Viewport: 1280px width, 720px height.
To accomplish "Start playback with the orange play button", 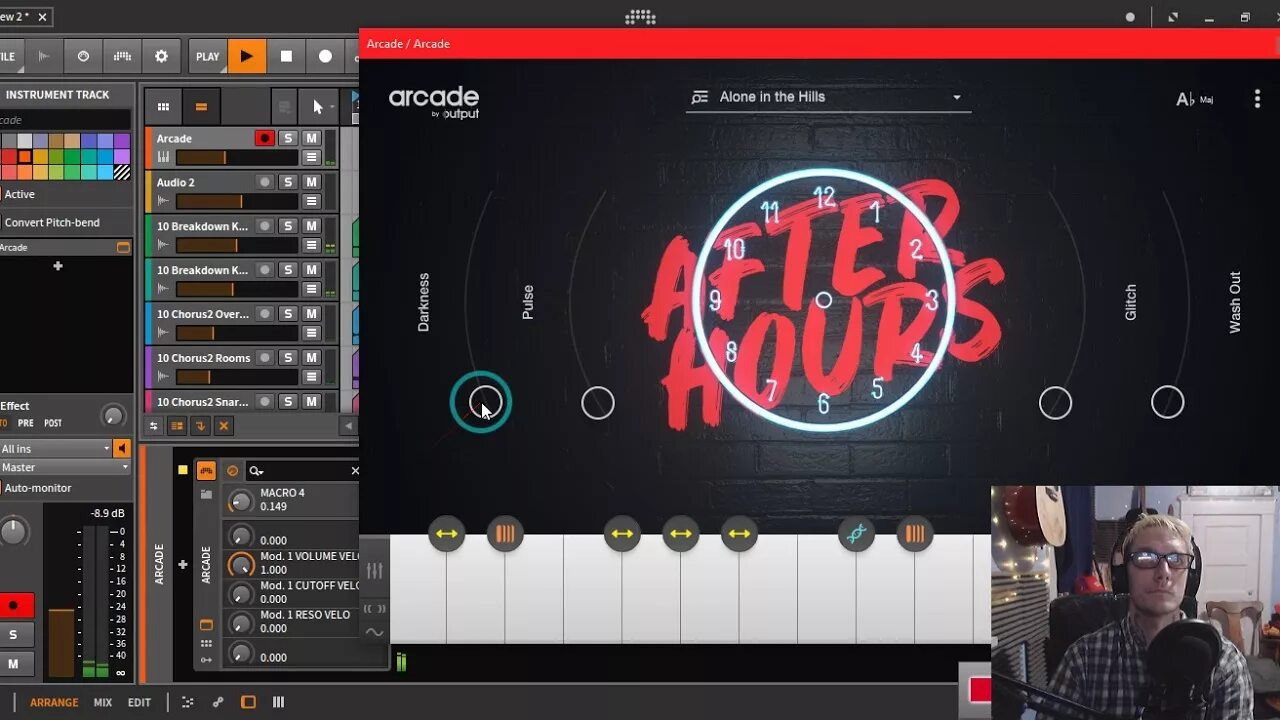I will (x=246, y=56).
